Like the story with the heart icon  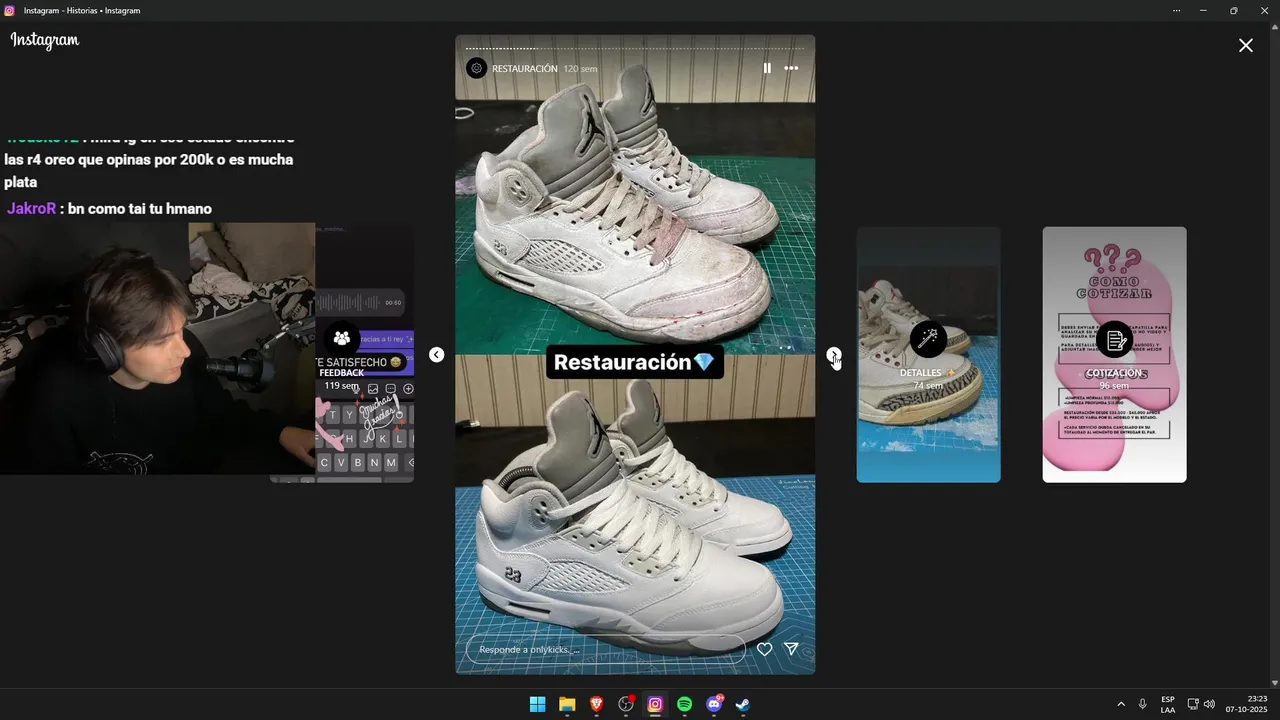[764, 649]
